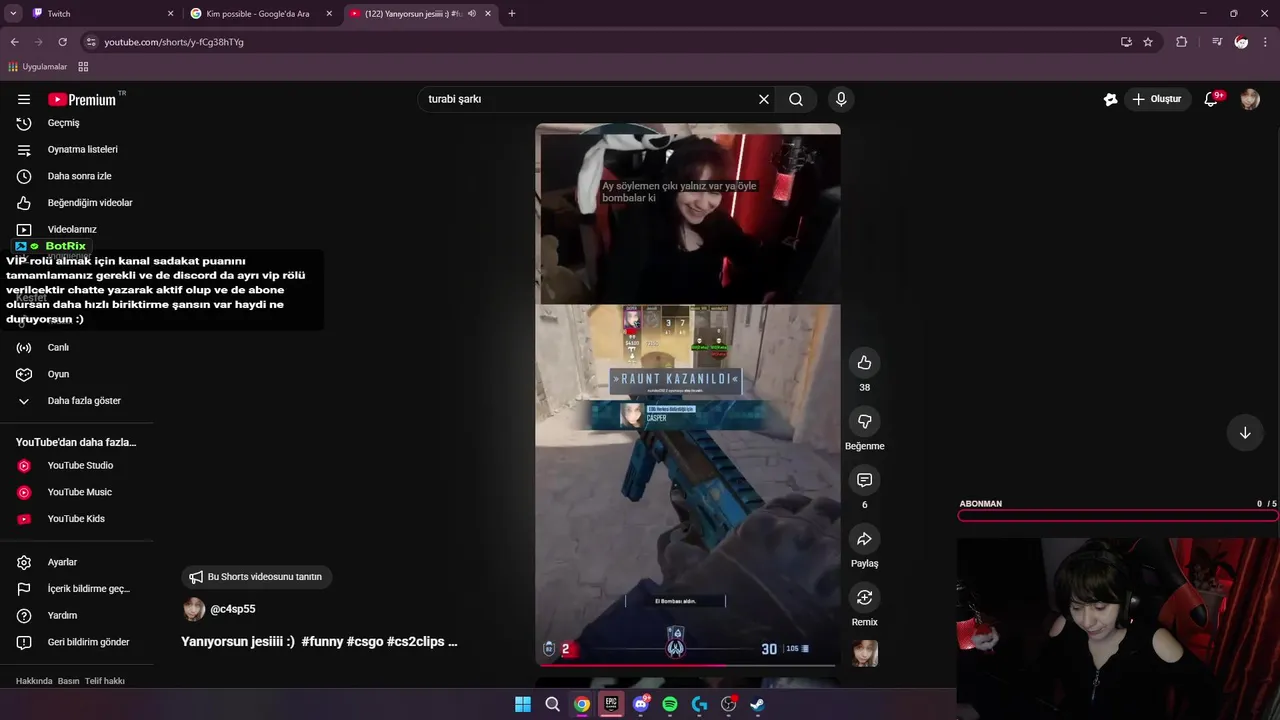This screenshot has height=720, width=1280.
Task: Open Steam from taskbar
Action: (x=758, y=704)
